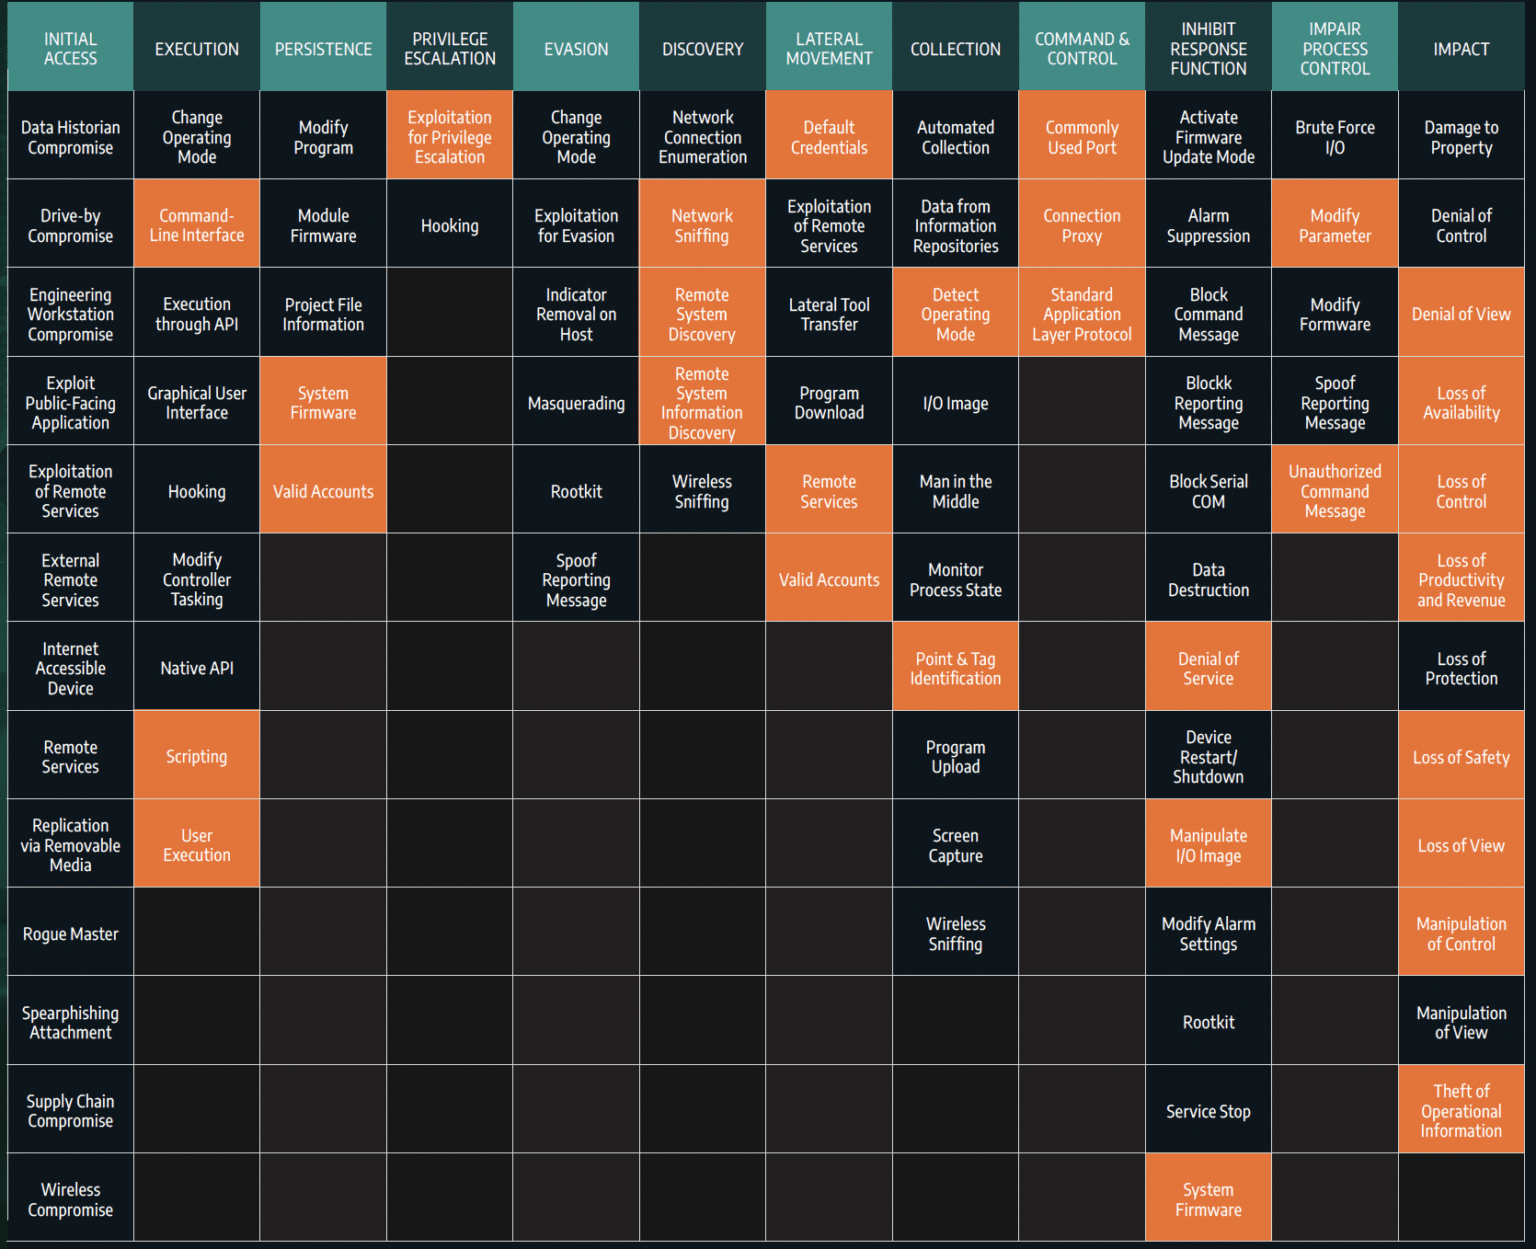This screenshot has width=1536, height=1249.
Task: Click the Execution through API cell
Action: tap(197, 313)
